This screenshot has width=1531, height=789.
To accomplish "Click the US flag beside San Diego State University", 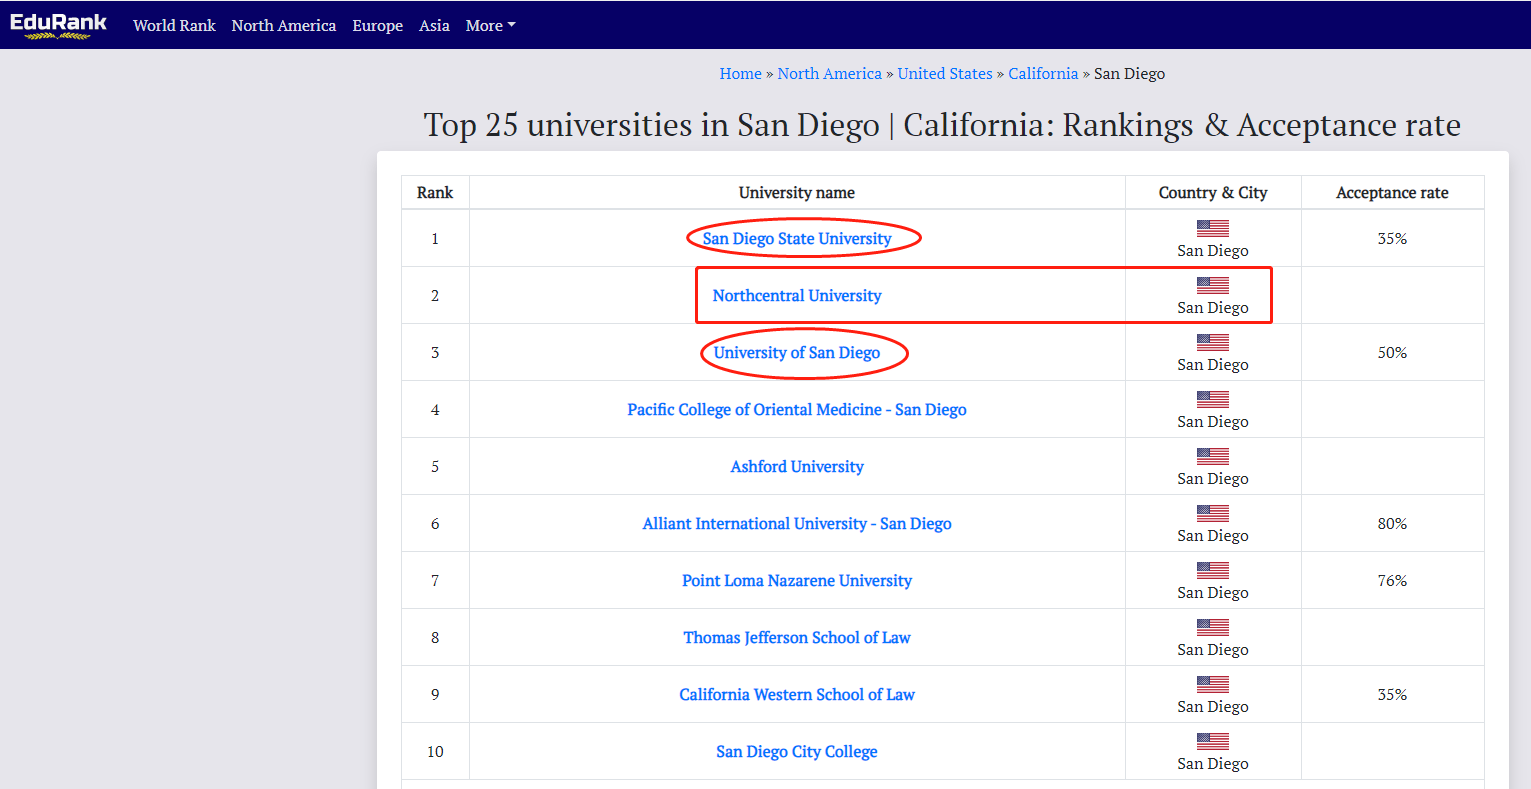I will point(1212,227).
